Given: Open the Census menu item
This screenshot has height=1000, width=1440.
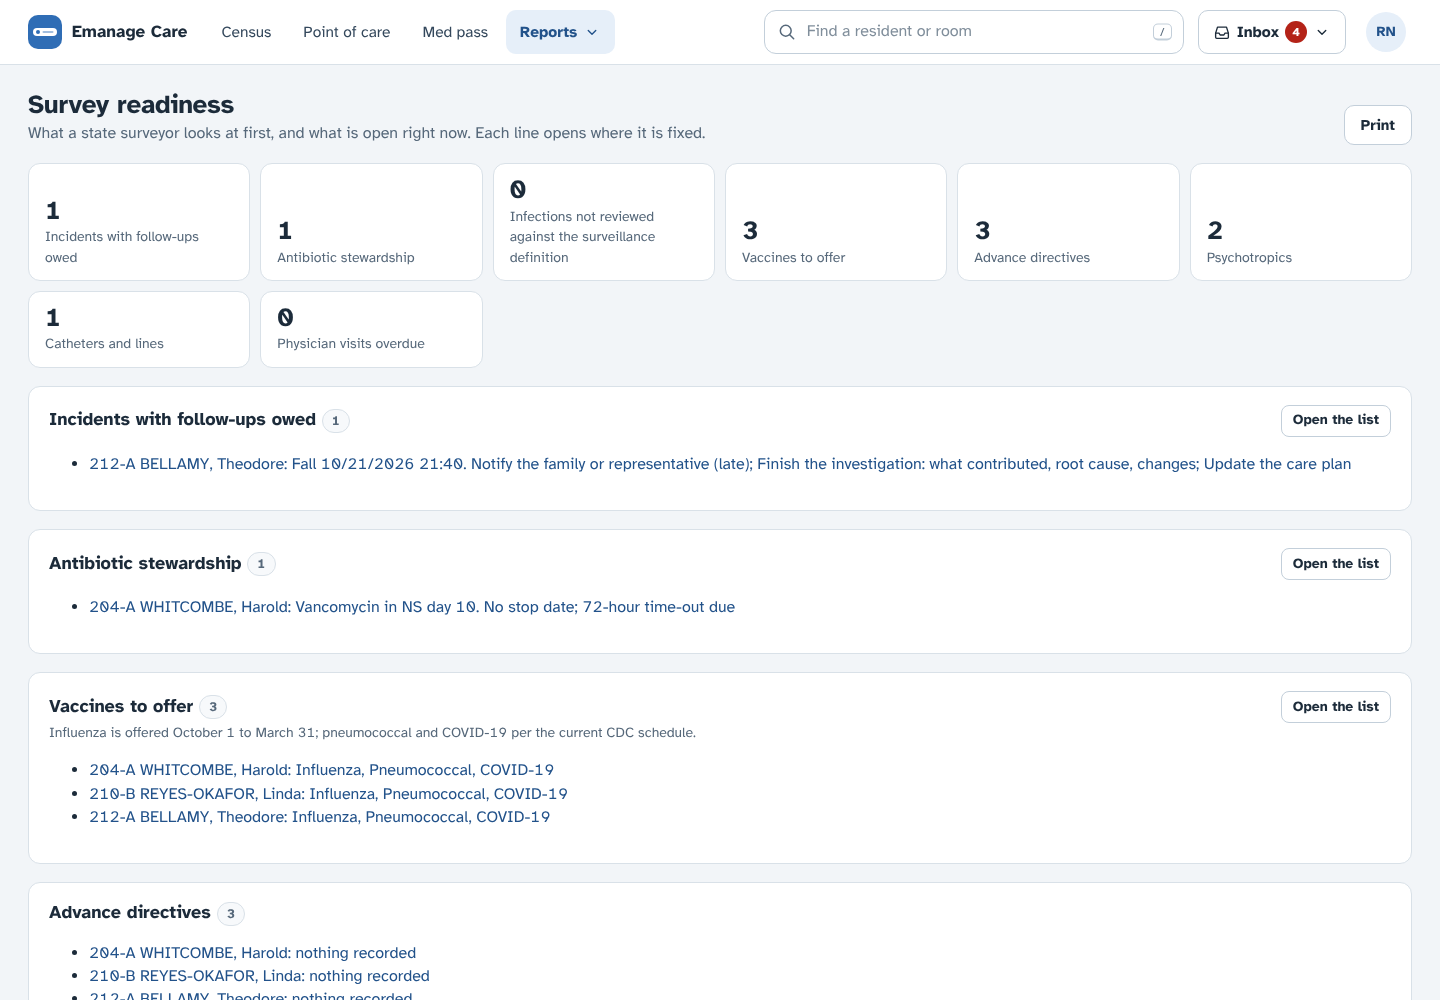Looking at the screenshot, I should click(x=246, y=32).
